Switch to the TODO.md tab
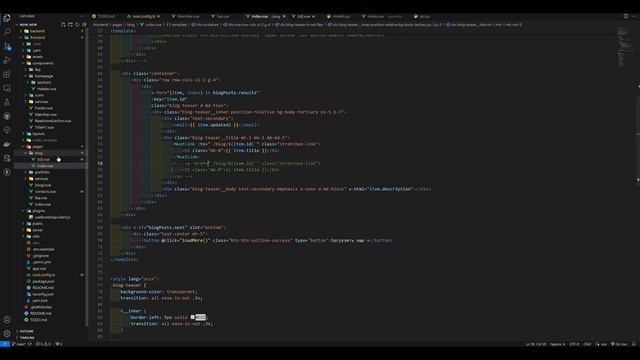 click(104, 16)
